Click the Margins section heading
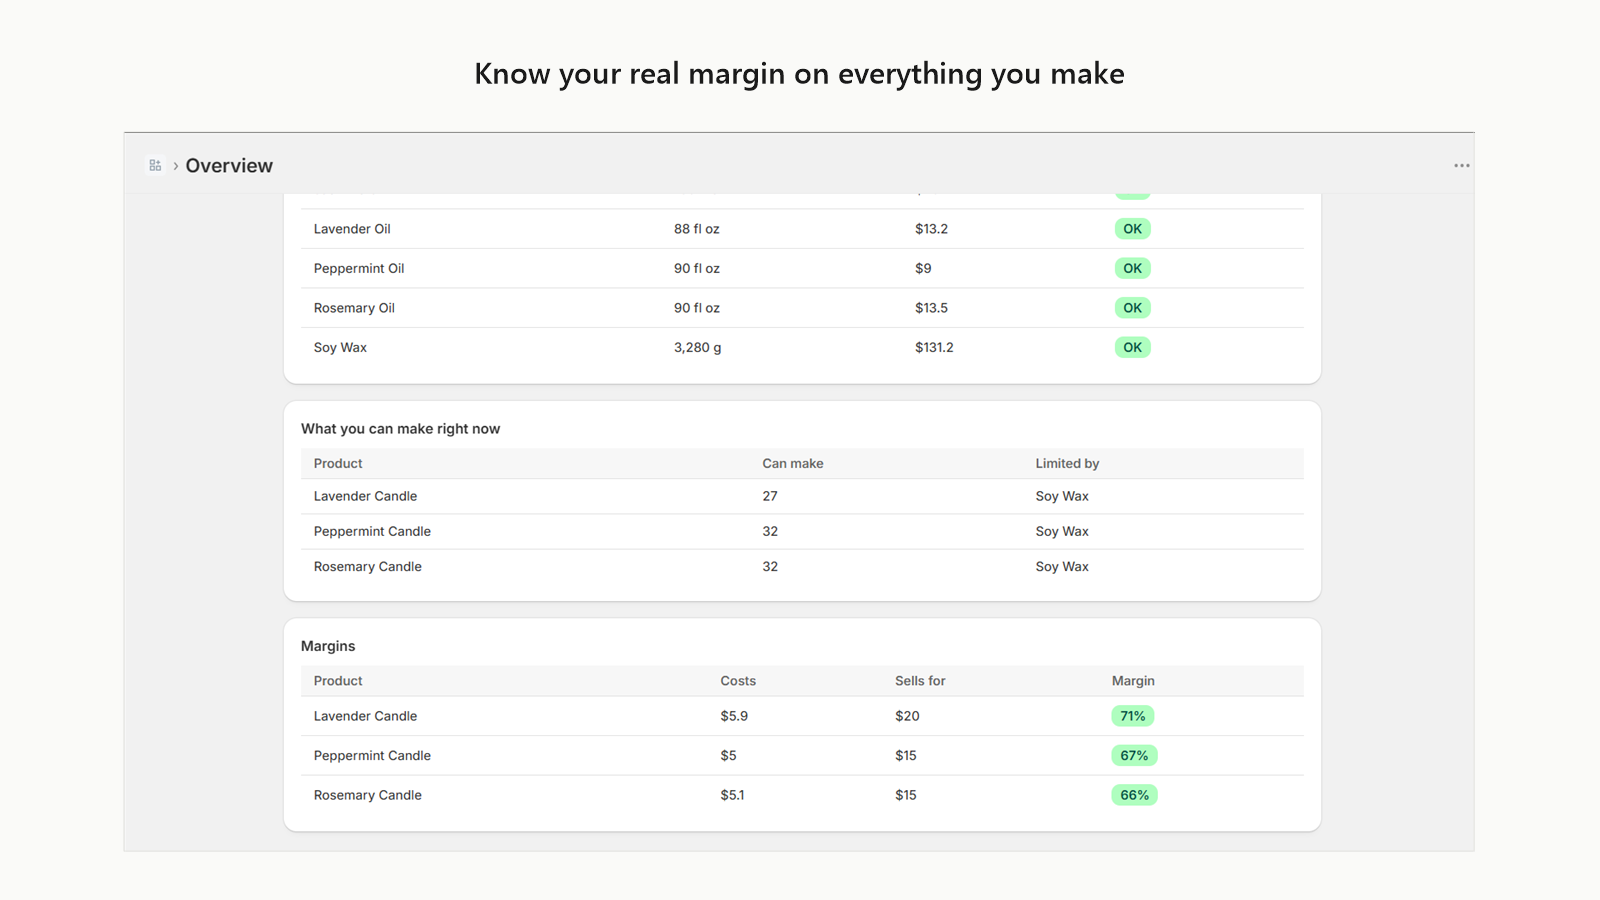The width and height of the screenshot is (1600, 900). 328,646
